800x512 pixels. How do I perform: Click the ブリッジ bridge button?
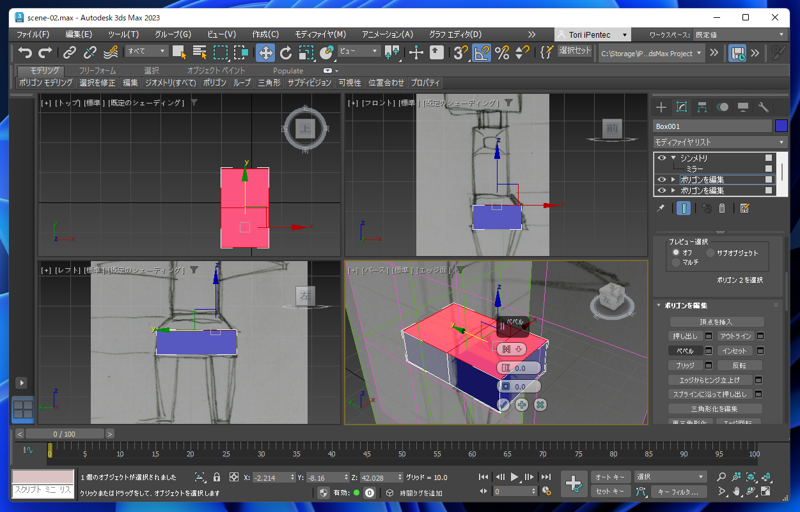[x=685, y=366]
